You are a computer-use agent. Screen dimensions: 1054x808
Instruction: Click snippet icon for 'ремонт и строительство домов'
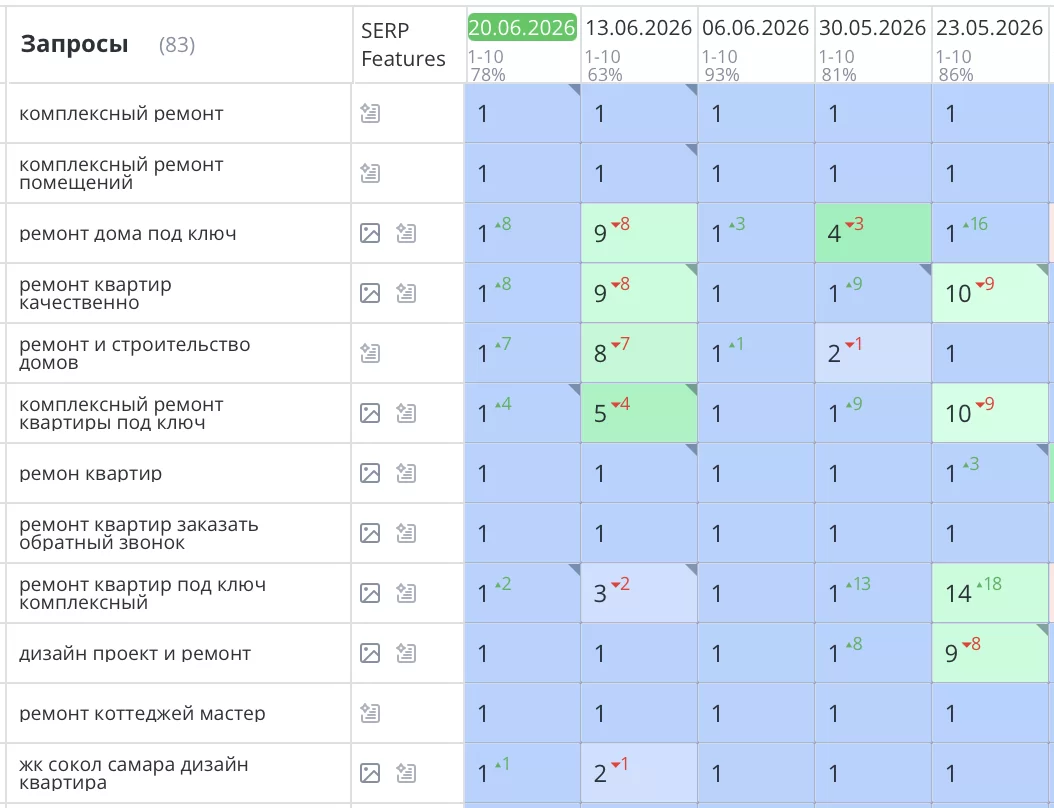click(370, 353)
